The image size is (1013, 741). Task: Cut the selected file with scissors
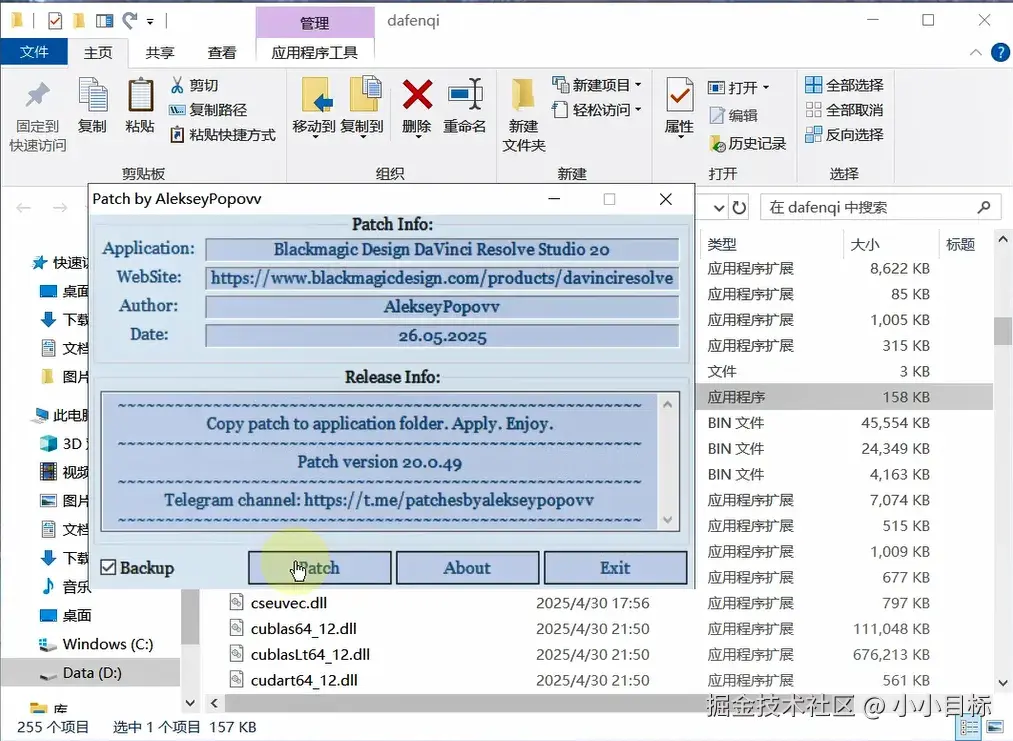pyautogui.click(x=194, y=85)
